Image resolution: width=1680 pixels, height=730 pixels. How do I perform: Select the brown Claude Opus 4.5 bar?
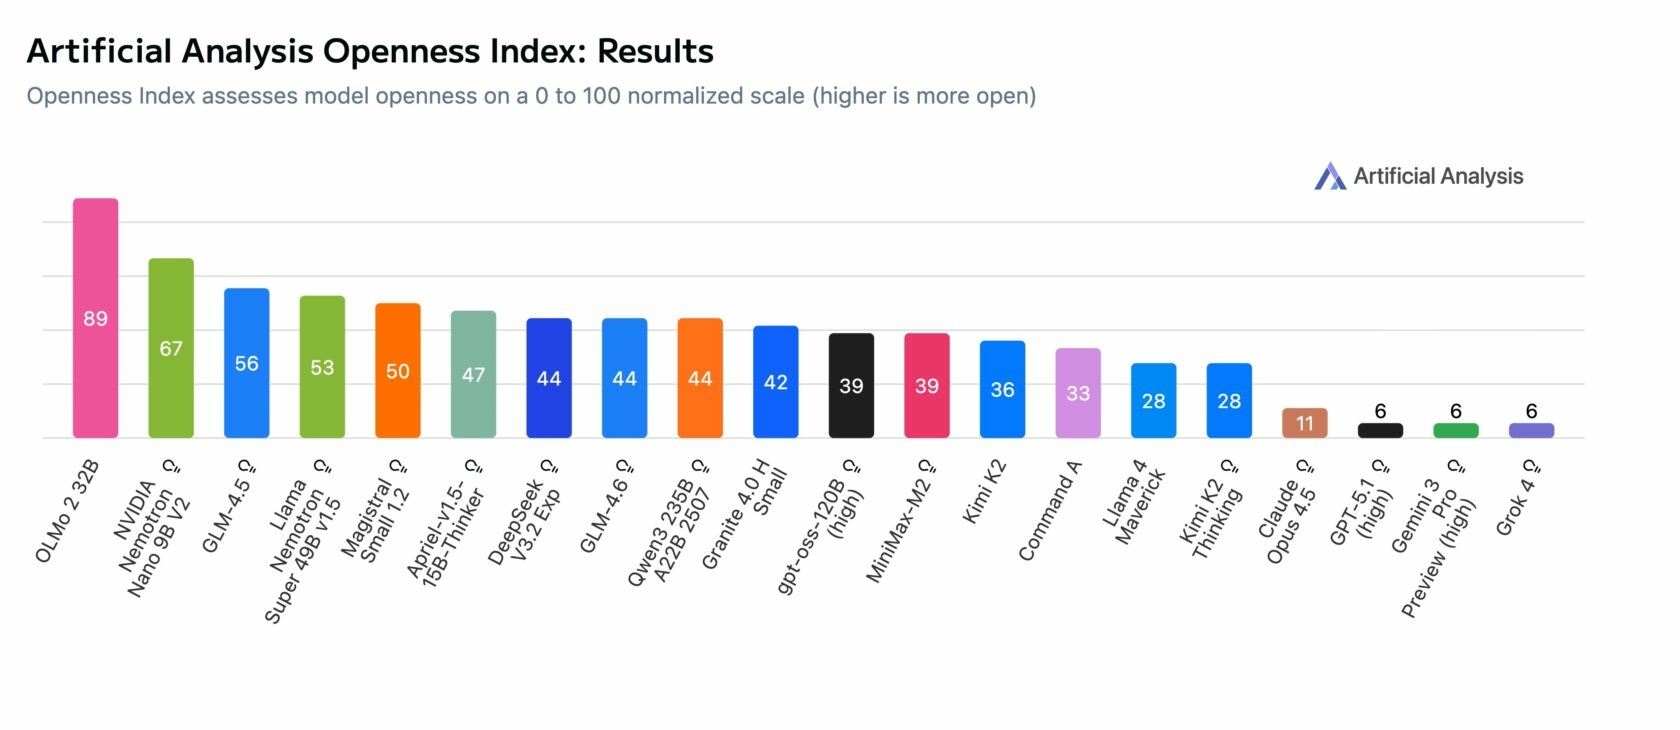(x=1305, y=423)
